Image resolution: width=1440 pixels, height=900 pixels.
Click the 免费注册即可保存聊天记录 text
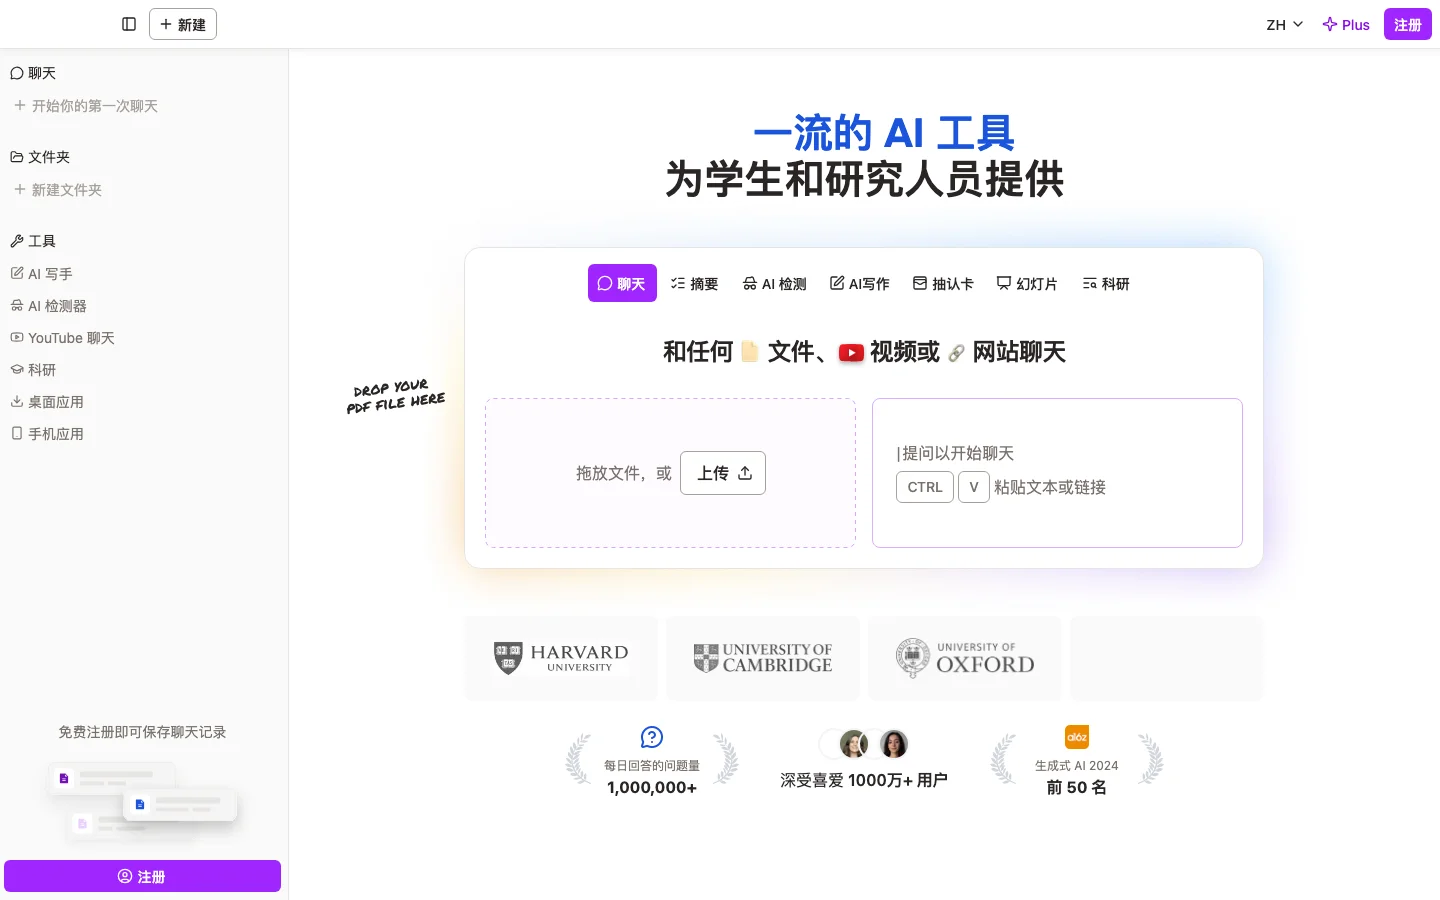click(142, 732)
